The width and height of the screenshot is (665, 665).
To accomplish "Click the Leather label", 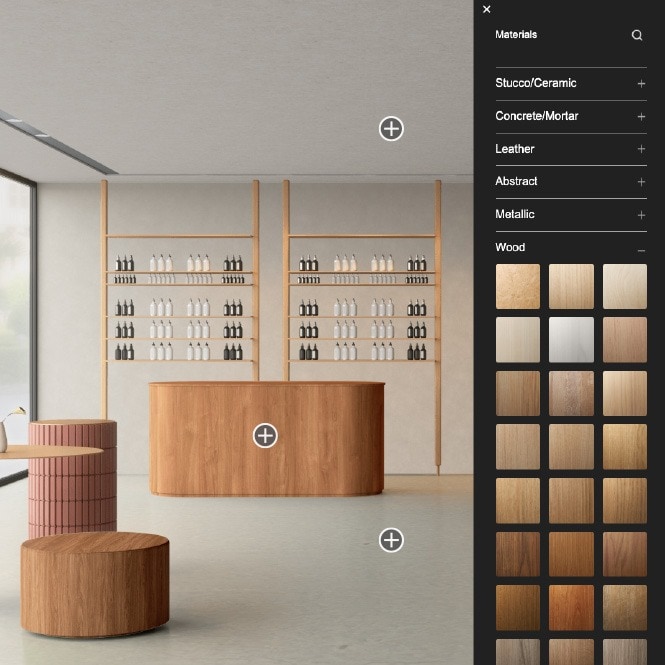I will 514,149.
